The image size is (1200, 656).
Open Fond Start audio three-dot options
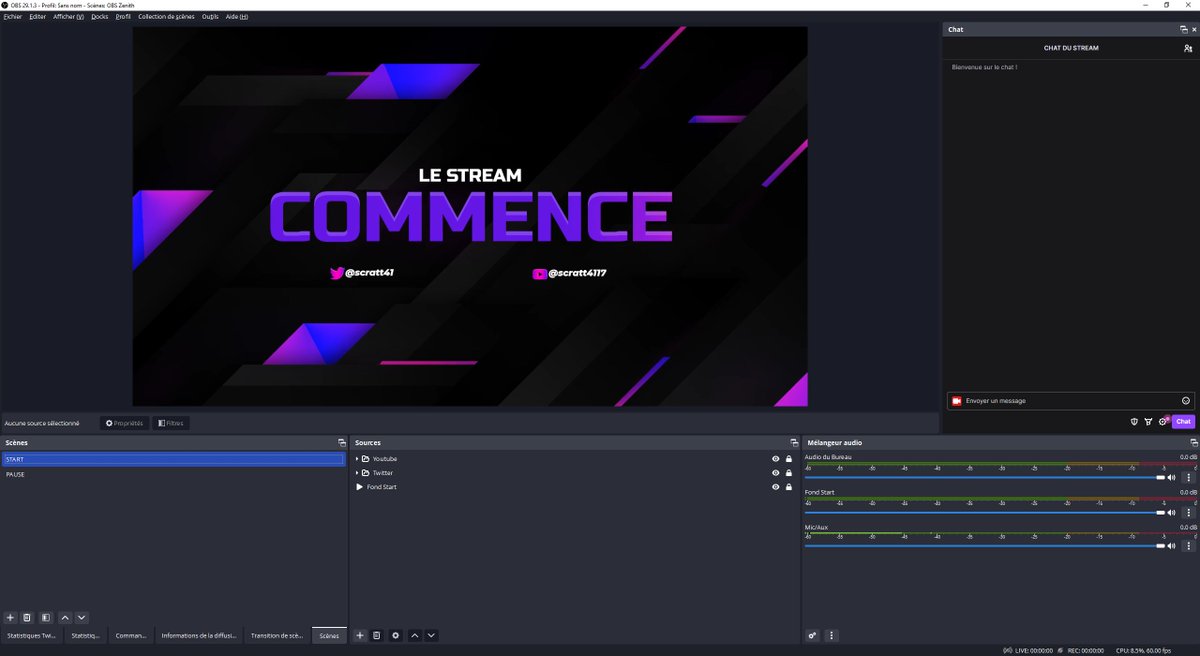click(1188, 512)
